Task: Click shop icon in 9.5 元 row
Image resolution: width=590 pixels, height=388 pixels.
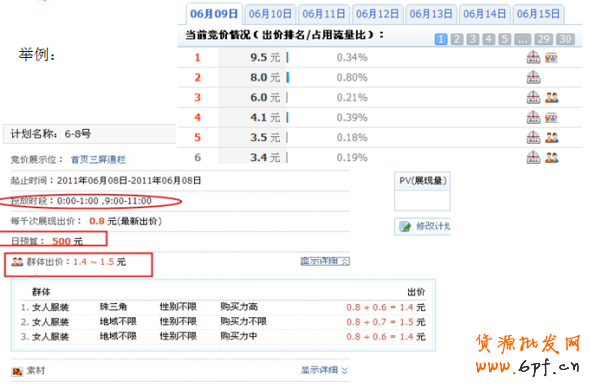Action: [x=551, y=58]
